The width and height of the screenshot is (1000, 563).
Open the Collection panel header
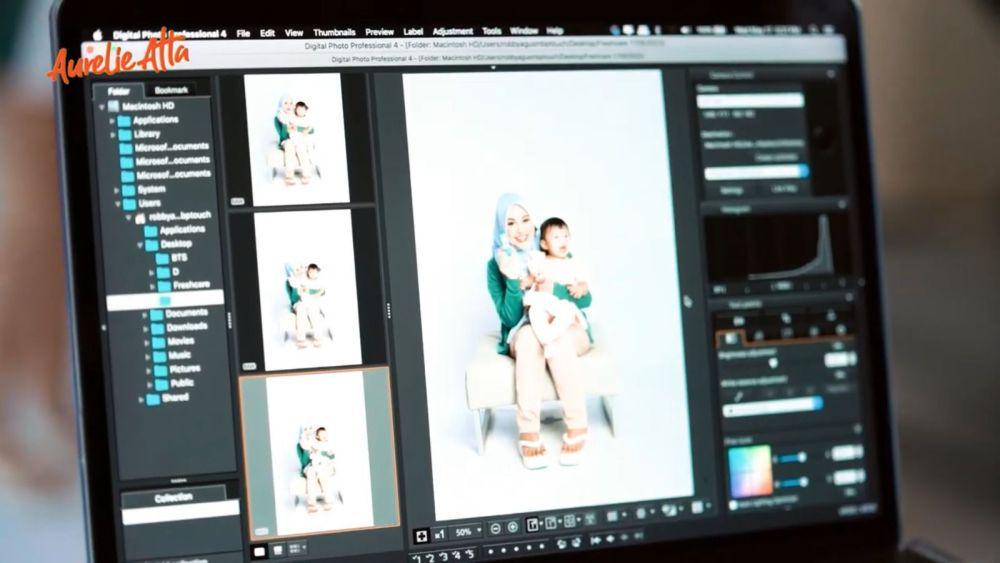pos(174,497)
